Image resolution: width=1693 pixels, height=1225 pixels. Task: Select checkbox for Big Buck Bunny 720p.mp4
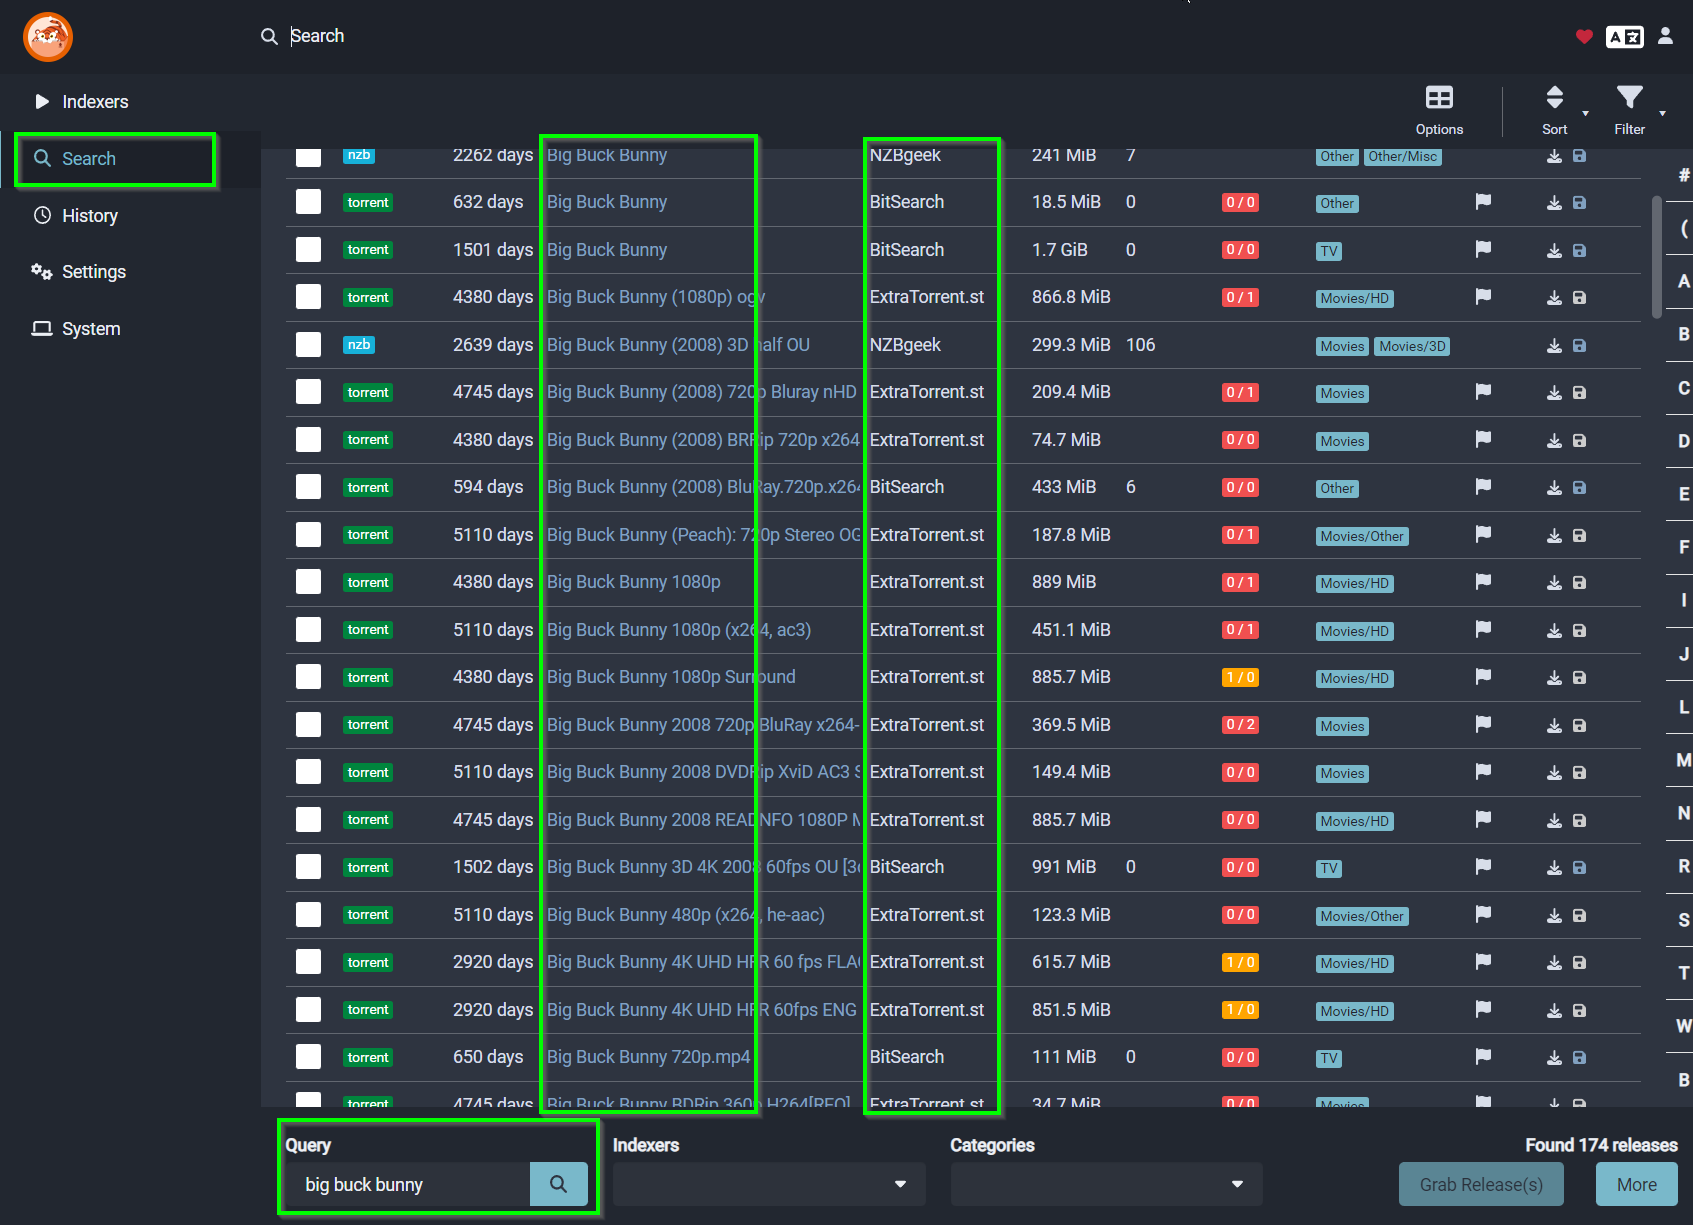coord(308,1057)
